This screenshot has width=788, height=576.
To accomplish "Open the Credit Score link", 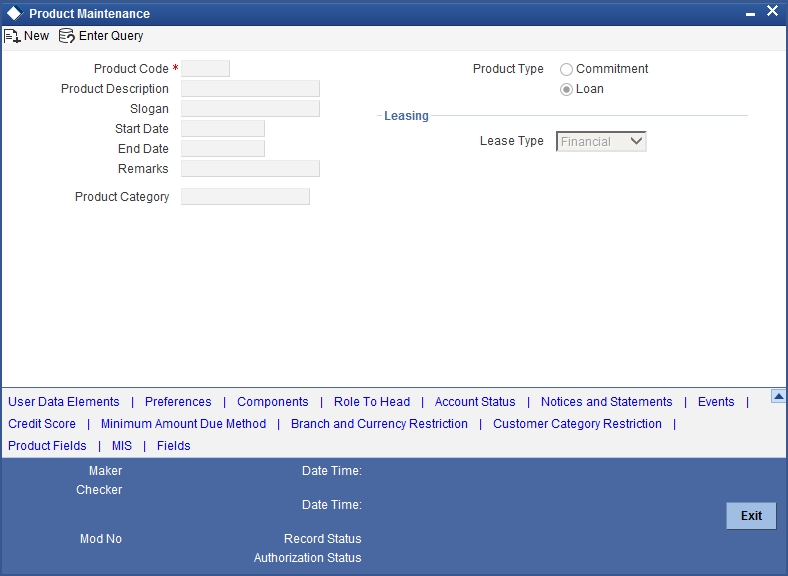I will (42, 424).
